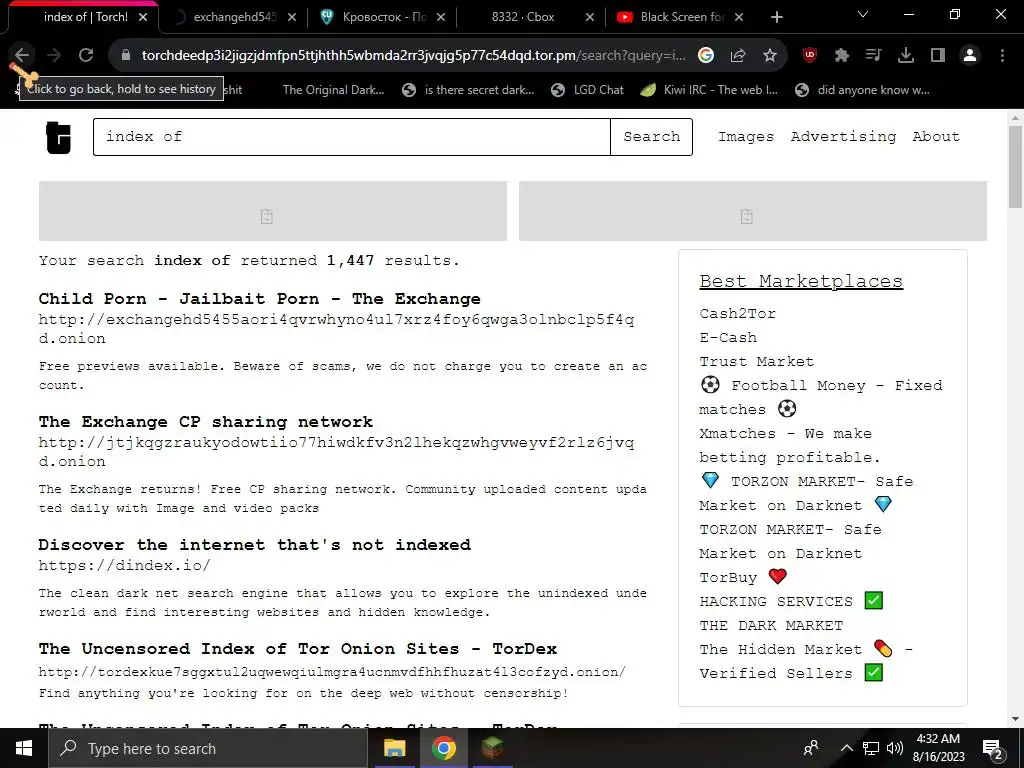Close the Кровосток tab
This screenshot has height=768, width=1024.
pos(441,17)
